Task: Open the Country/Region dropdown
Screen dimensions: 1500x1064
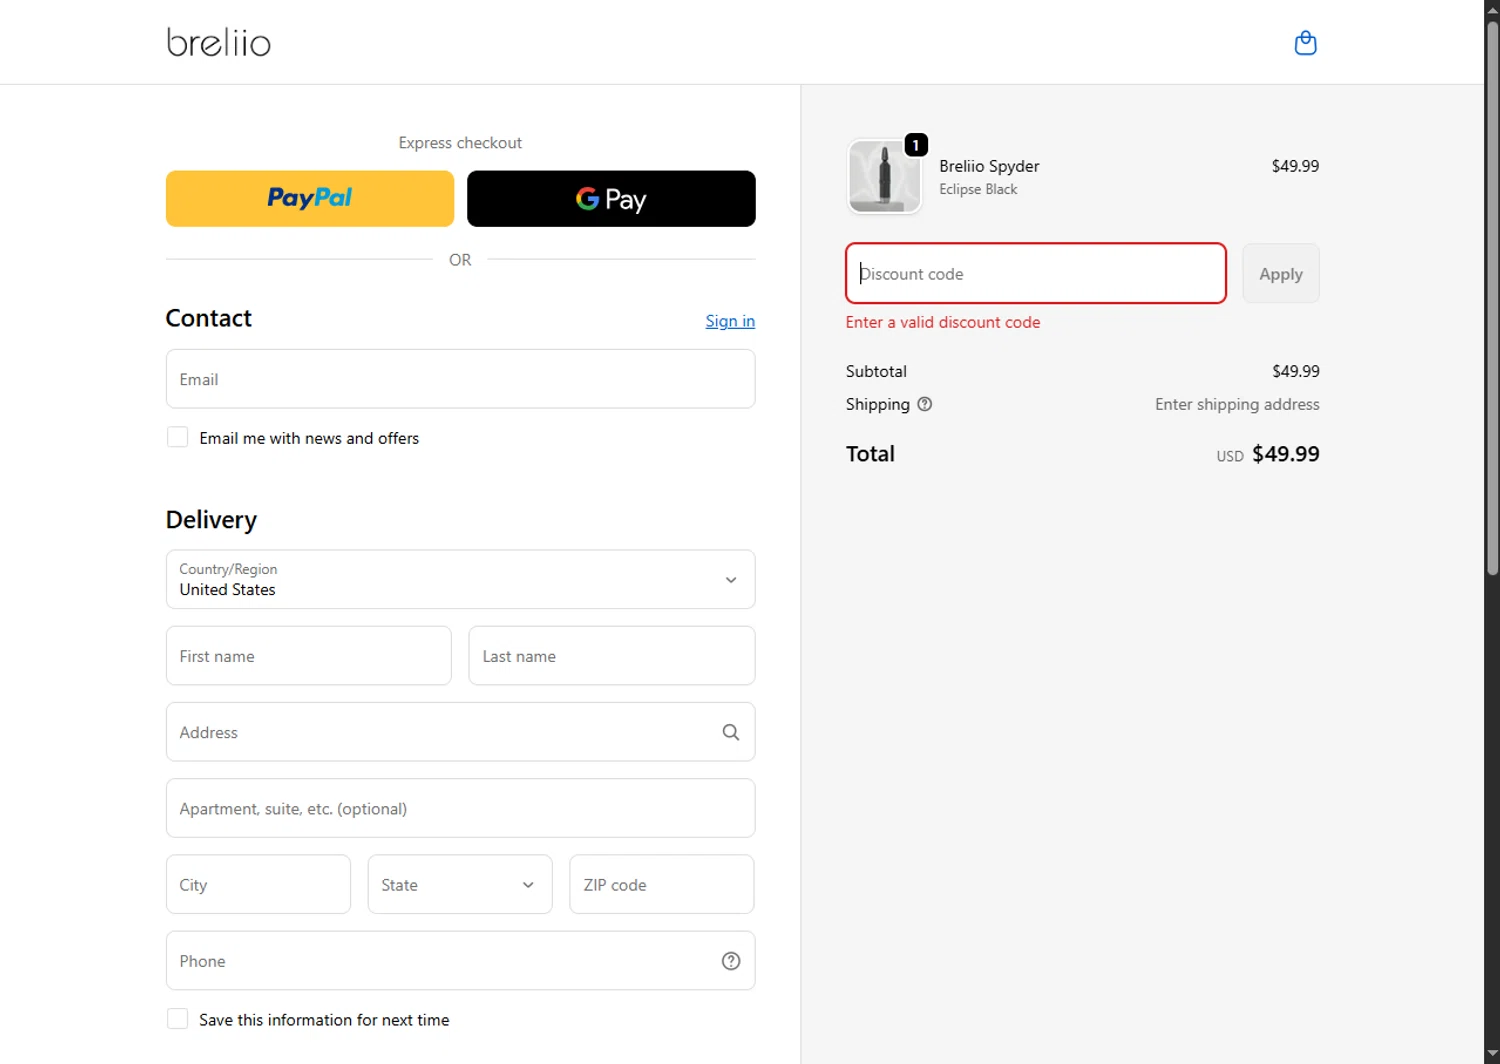Action: [x=460, y=579]
